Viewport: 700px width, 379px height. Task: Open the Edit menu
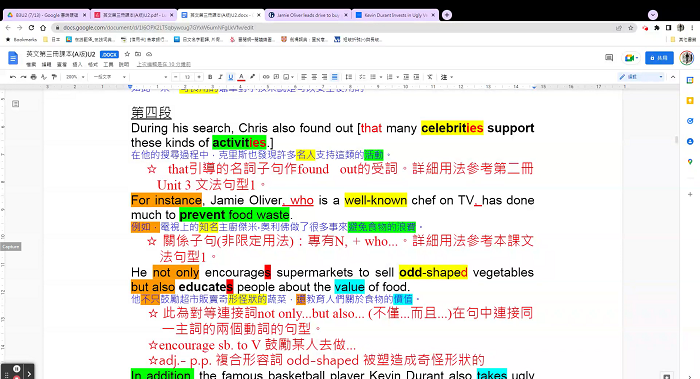pos(46,64)
